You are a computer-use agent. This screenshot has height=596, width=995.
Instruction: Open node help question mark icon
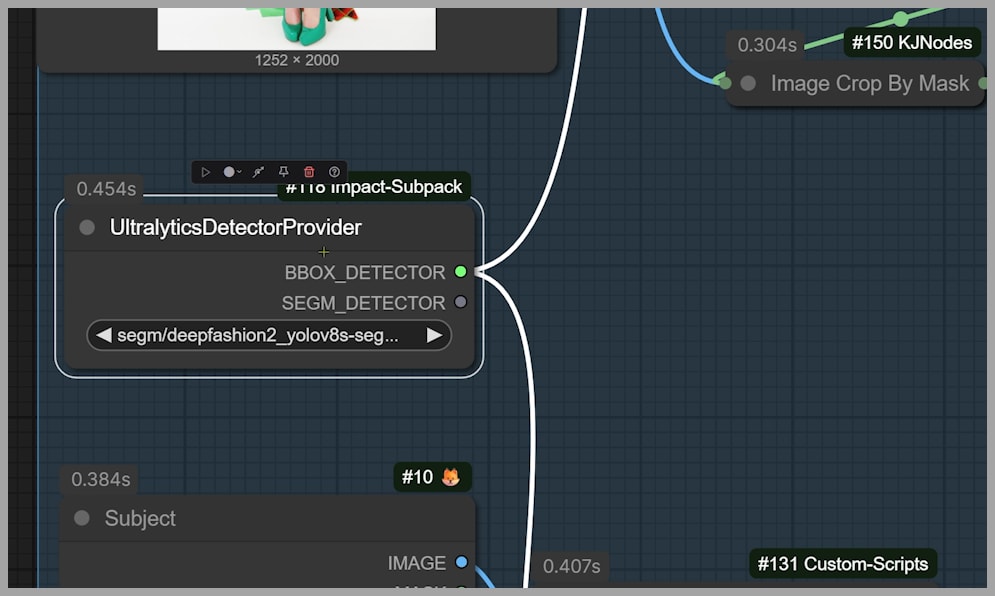(x=334, y=172)
